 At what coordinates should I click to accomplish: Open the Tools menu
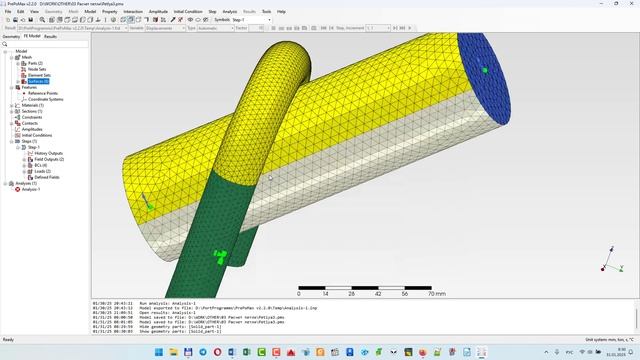pyautogui.click(x=267, y=11)
